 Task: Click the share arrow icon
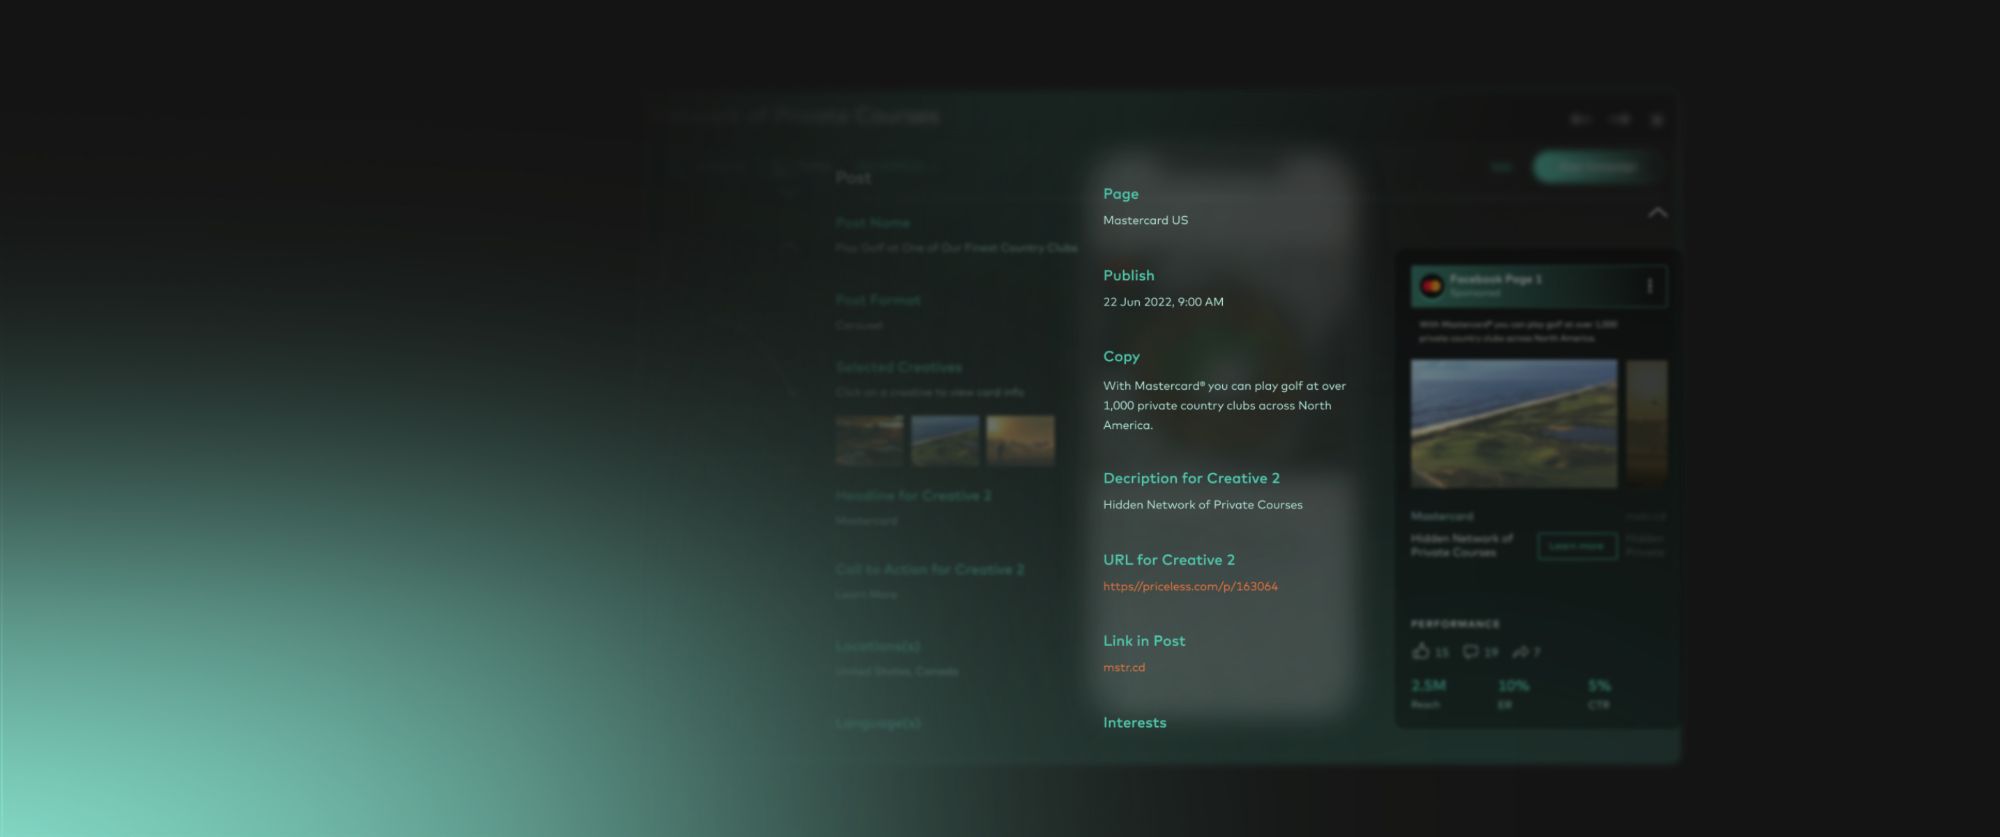[x=1520, y=652]
